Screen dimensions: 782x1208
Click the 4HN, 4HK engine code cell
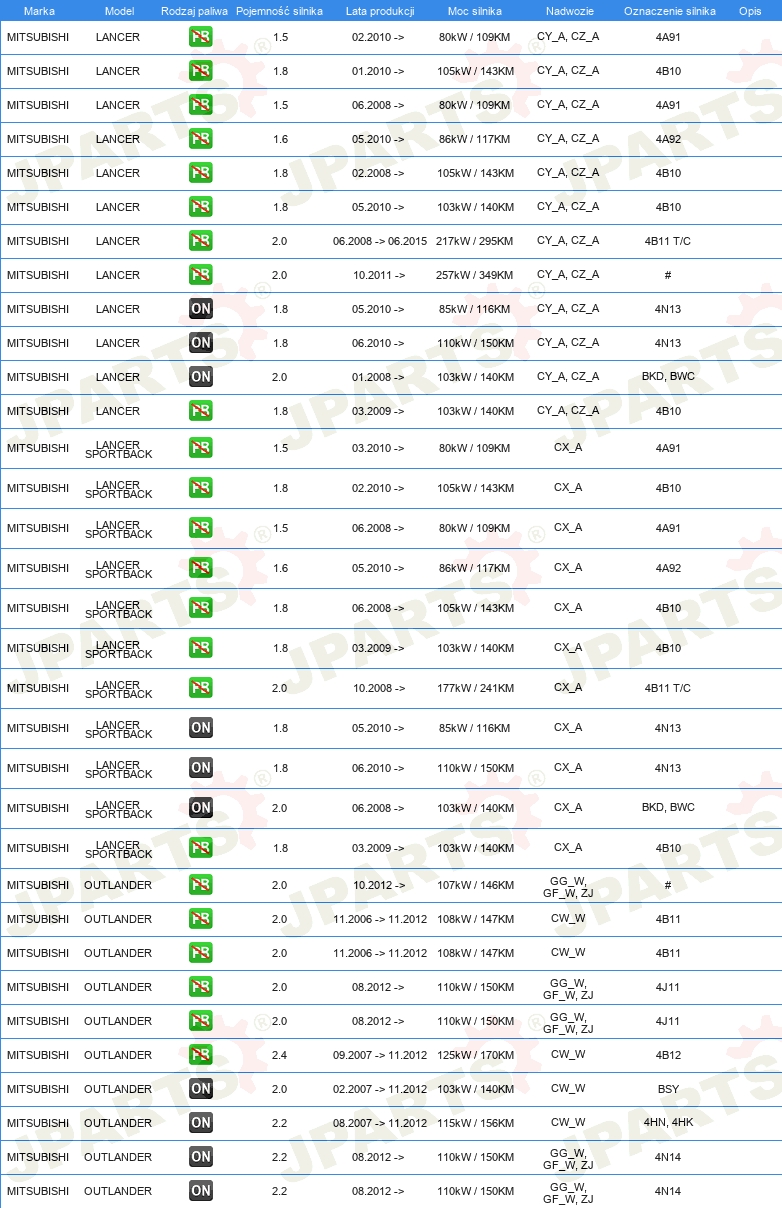pyautogui.click(x=668, y=1123)
